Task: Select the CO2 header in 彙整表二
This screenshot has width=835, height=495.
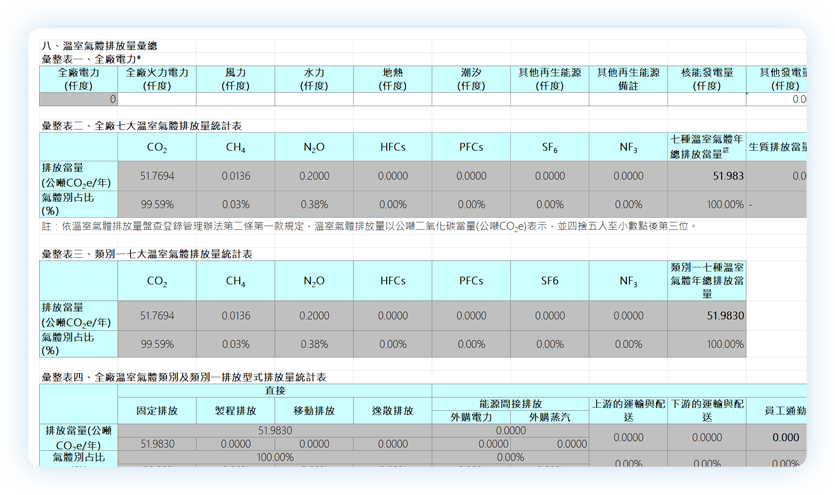Action: click(157, 147)
